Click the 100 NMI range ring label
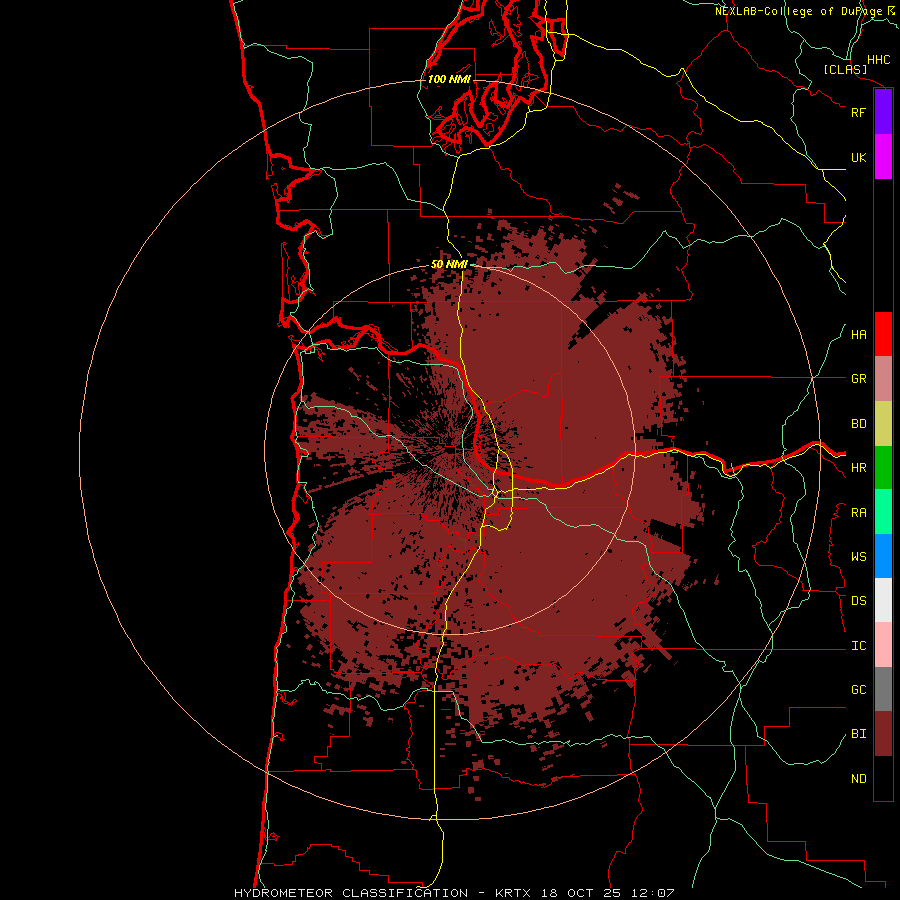Screen dimensions: 900x900 coord(449,79)
